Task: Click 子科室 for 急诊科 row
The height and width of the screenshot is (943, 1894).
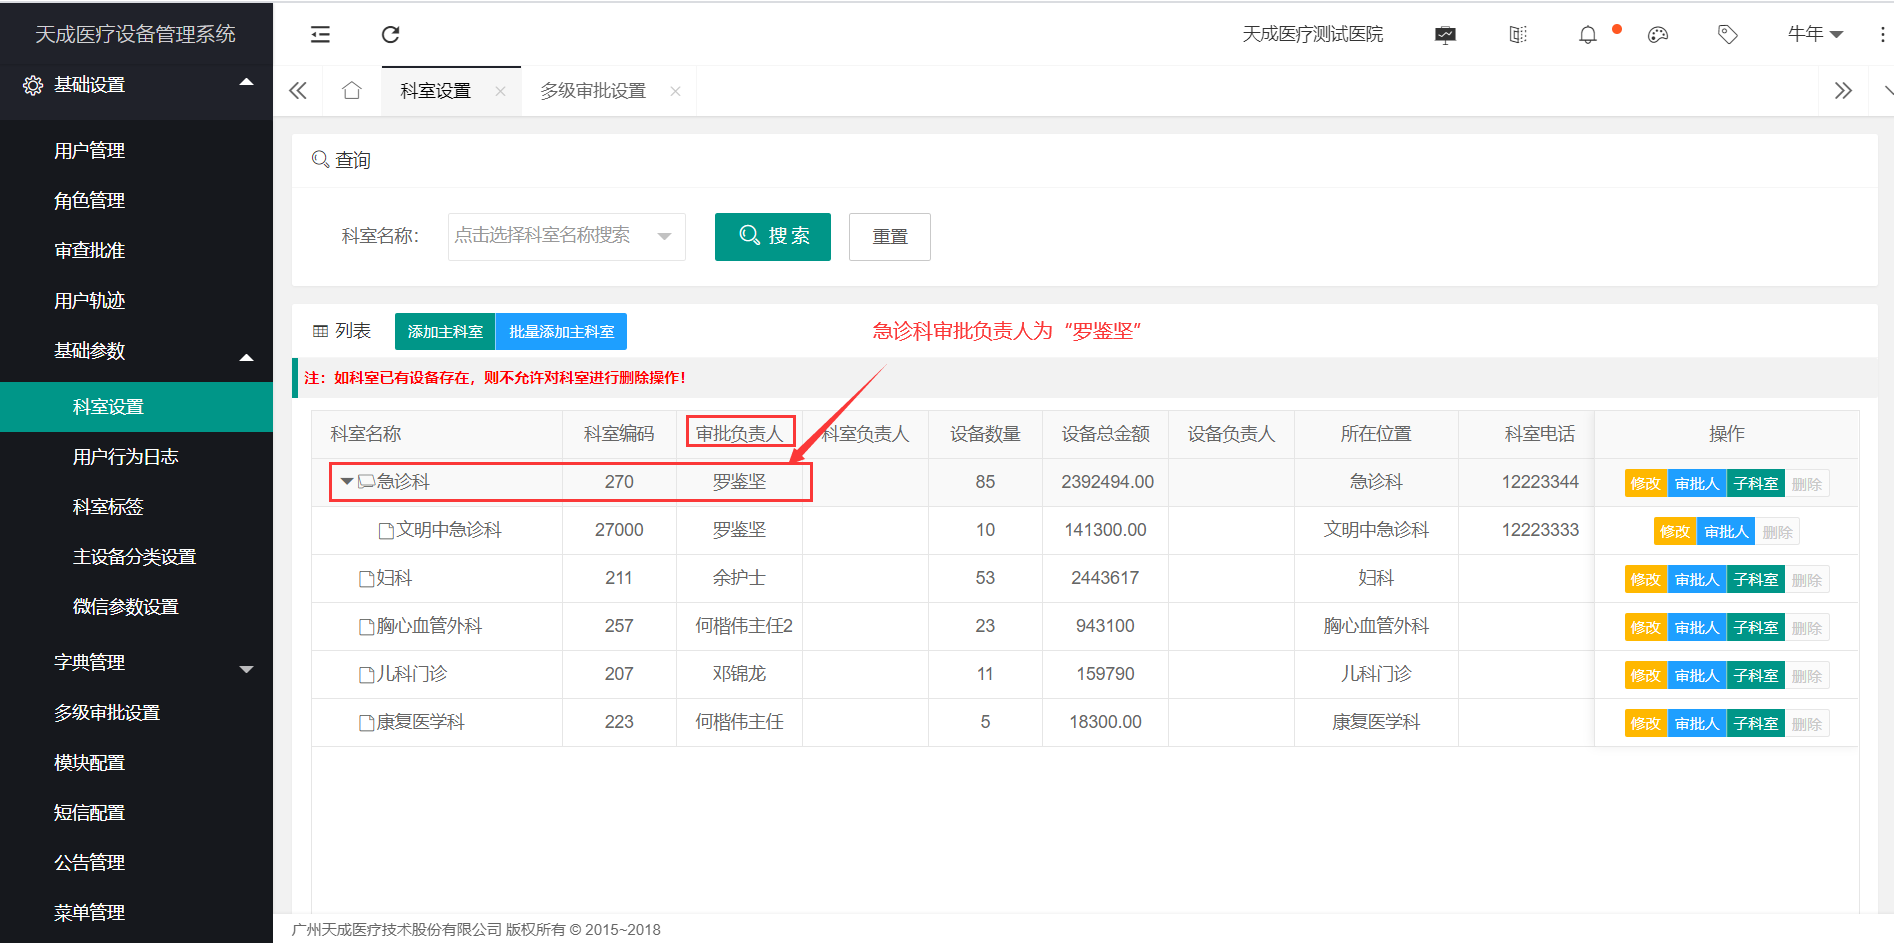Action: coord(1756,484)
